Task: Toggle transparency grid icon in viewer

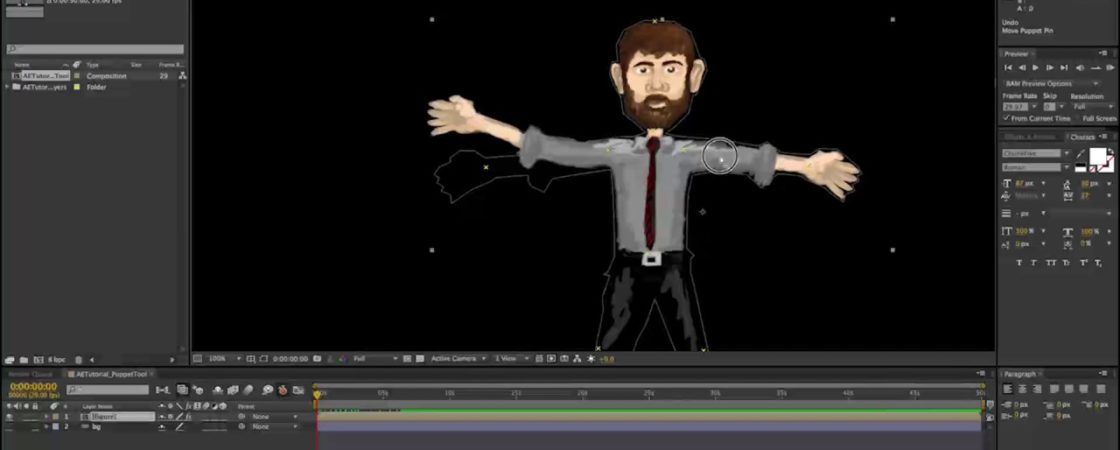Action: (420, 359)
